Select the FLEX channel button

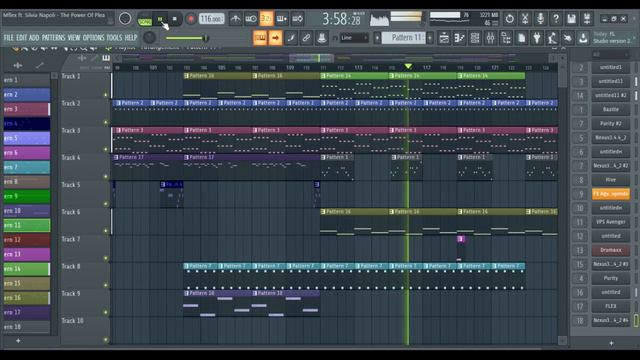[x=611, y=306]
